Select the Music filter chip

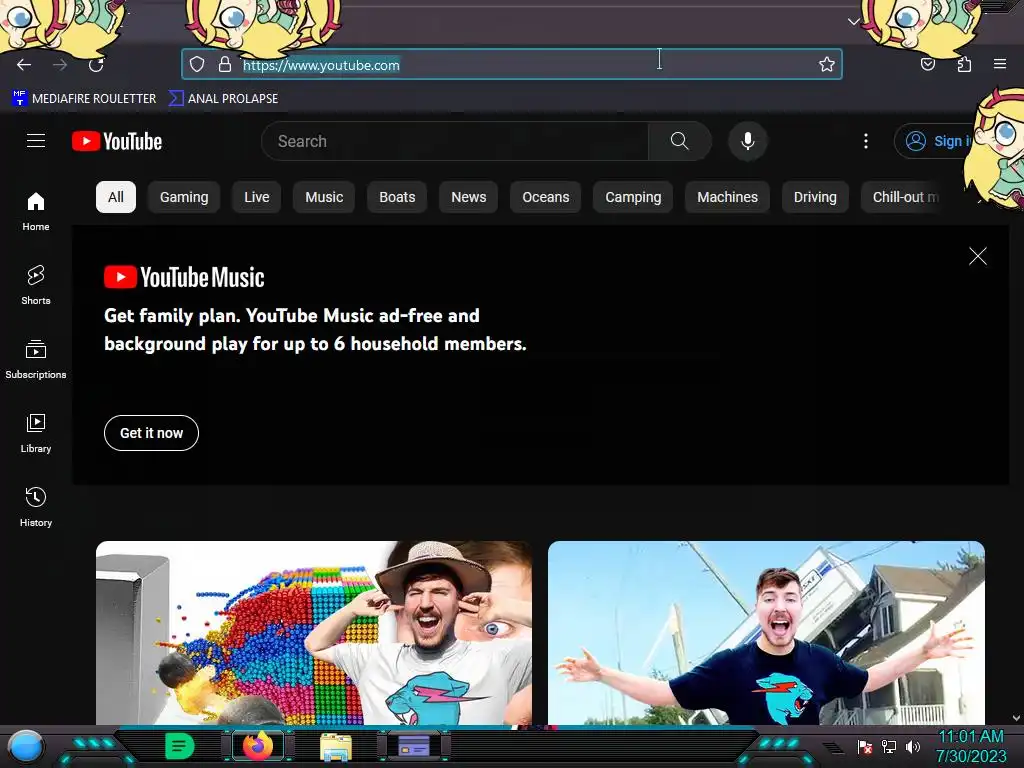[x=324, y=197]
